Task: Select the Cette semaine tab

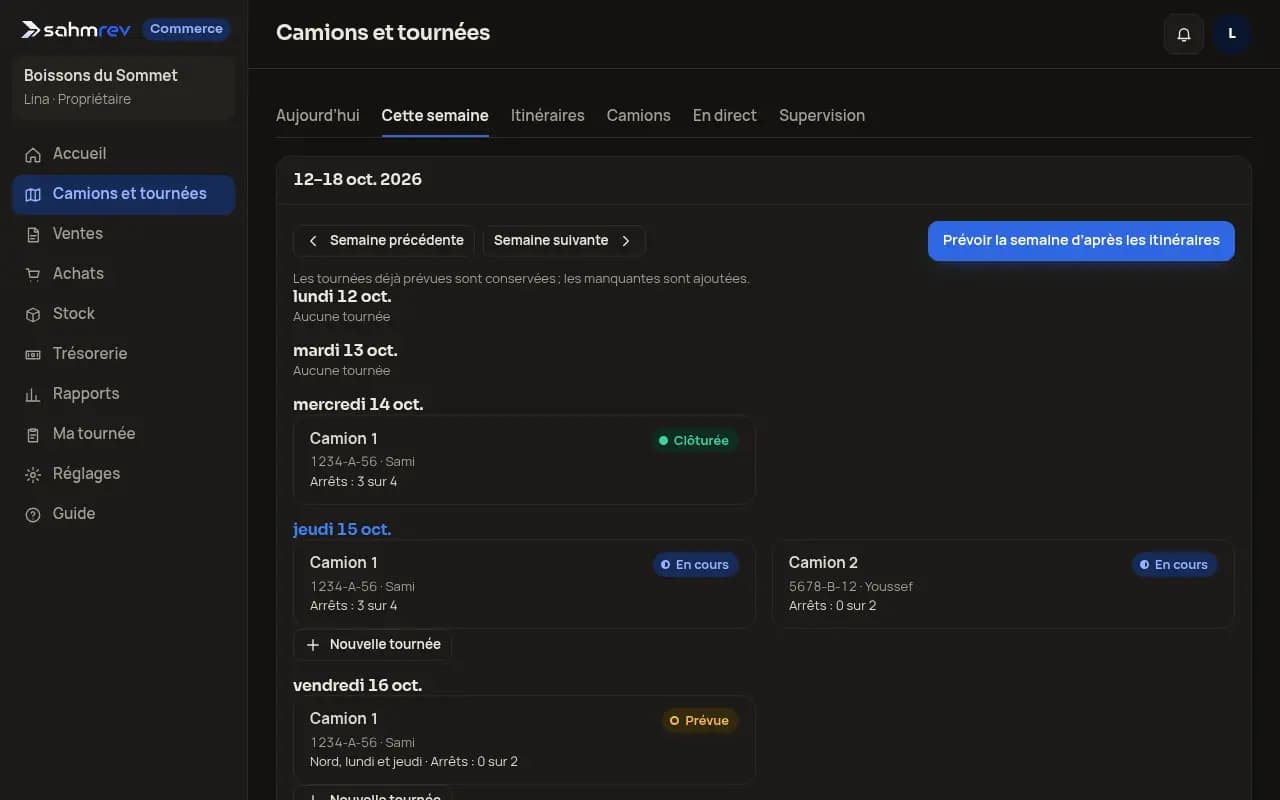Action: [435, 116]
